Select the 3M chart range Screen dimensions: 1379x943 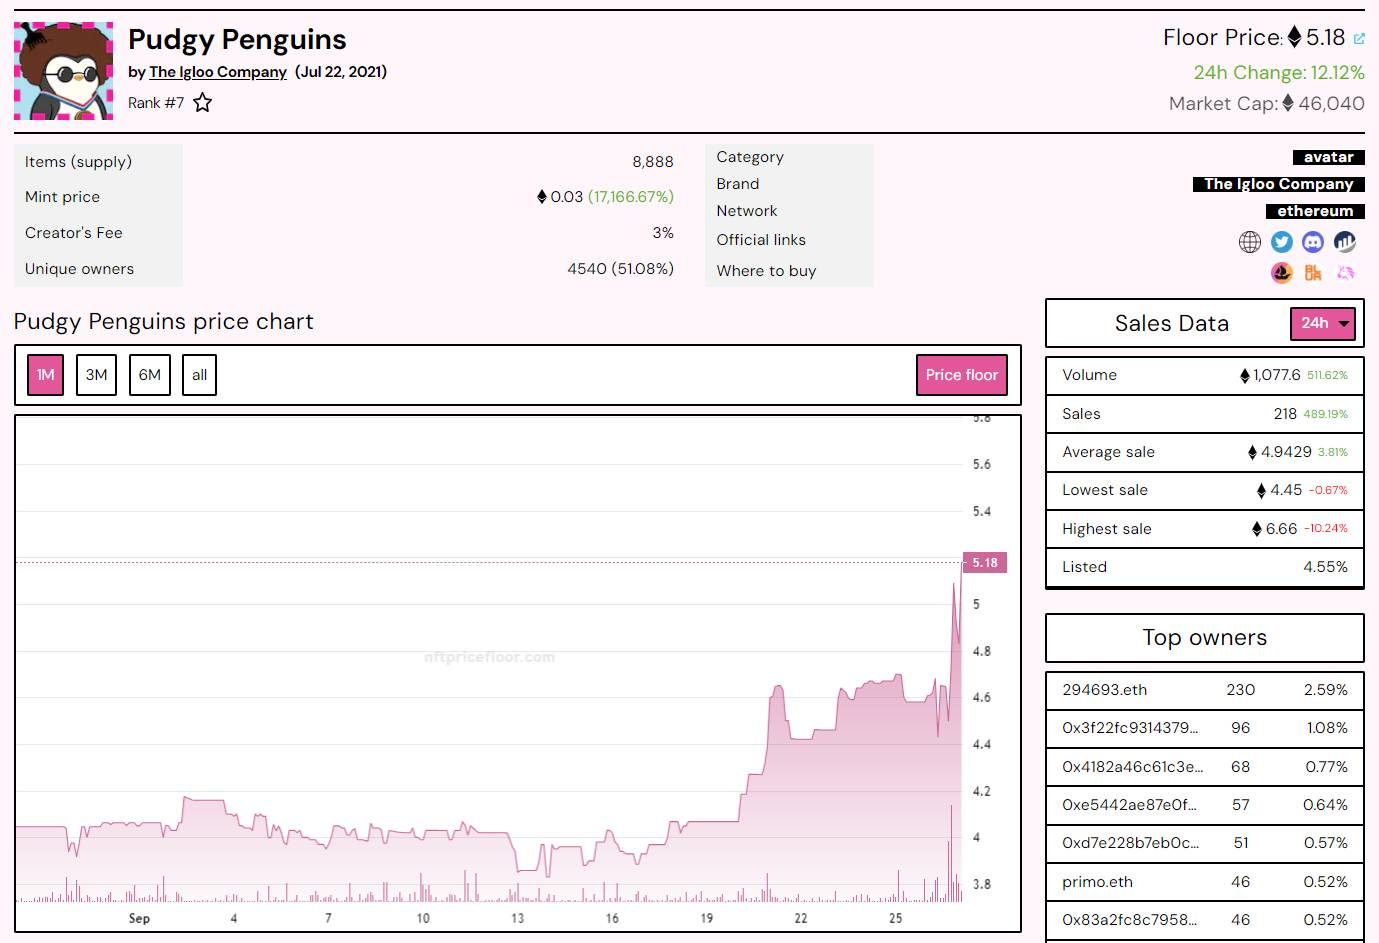[x=96, y=375]
